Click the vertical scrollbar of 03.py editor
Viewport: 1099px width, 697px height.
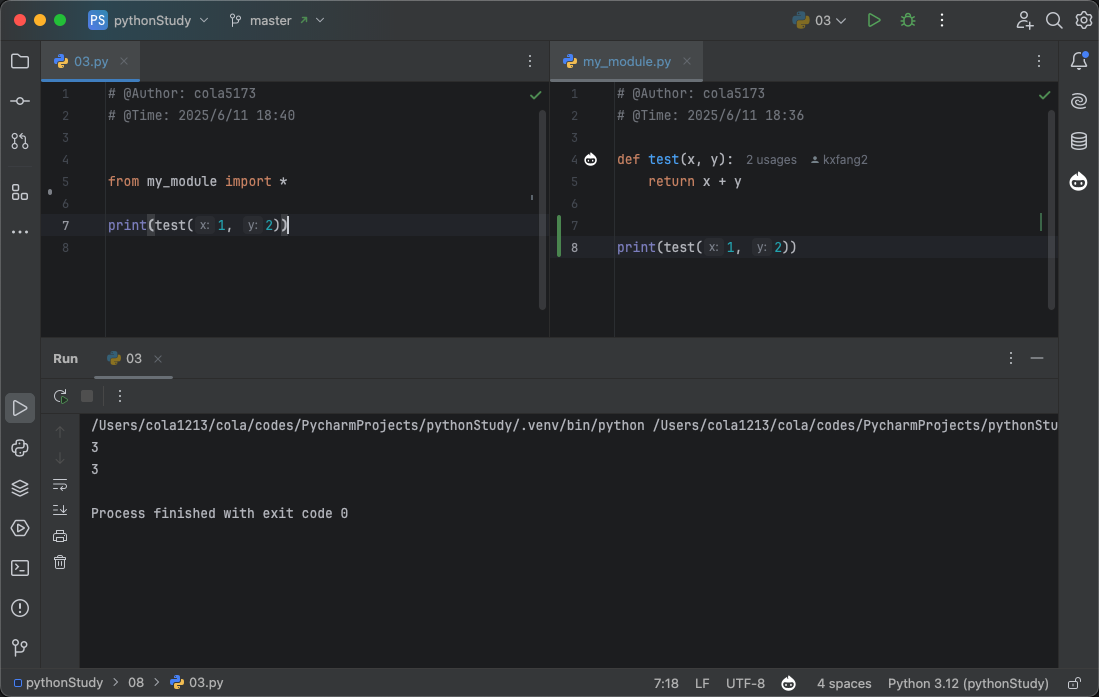click(542, 209)
